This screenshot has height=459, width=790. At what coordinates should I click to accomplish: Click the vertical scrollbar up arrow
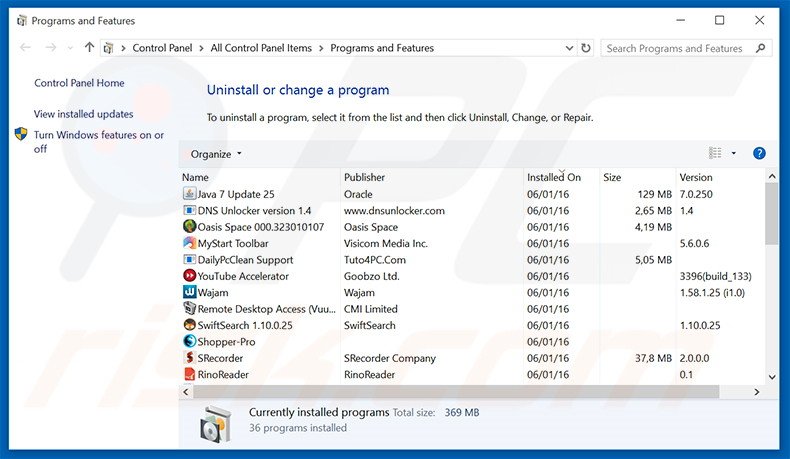(771, 176)
